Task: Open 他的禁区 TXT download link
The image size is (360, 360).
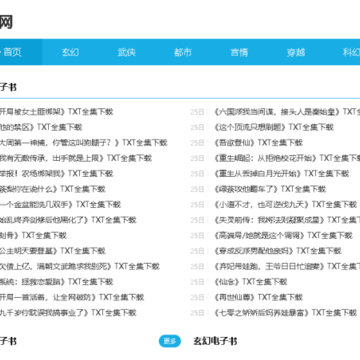Action: click(41, 127)
